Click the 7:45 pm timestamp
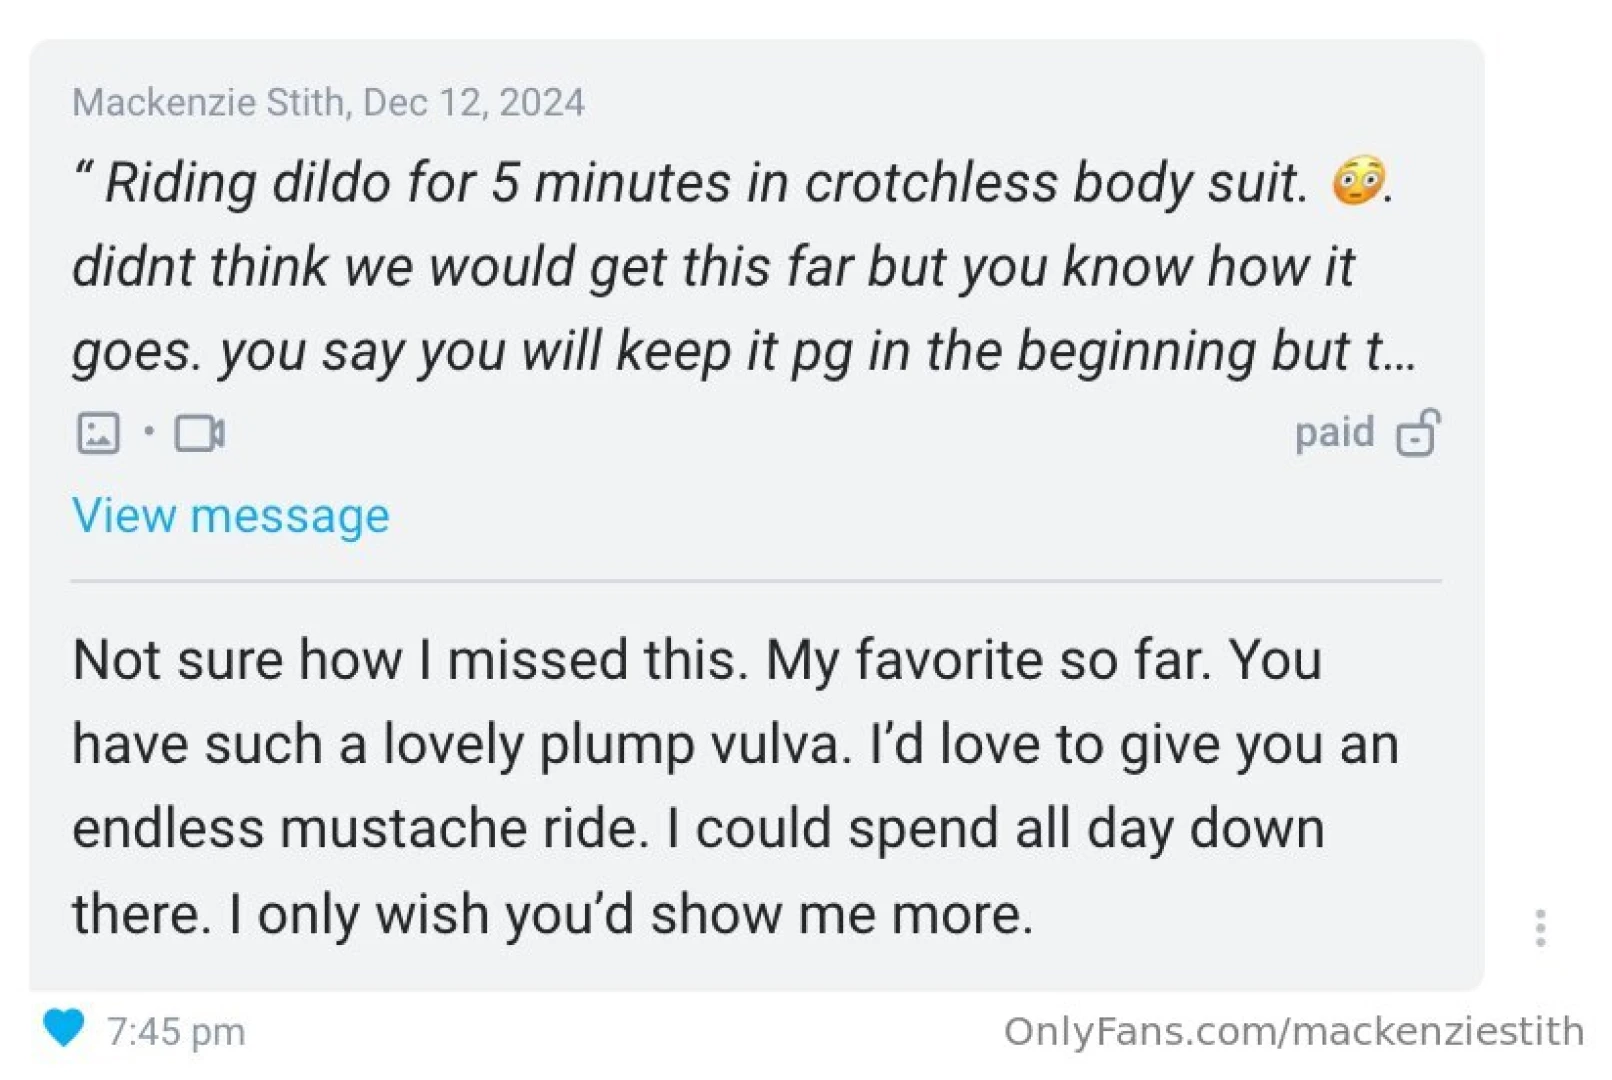The width and height of the screenshot is (1612, 1080). 176,1032
